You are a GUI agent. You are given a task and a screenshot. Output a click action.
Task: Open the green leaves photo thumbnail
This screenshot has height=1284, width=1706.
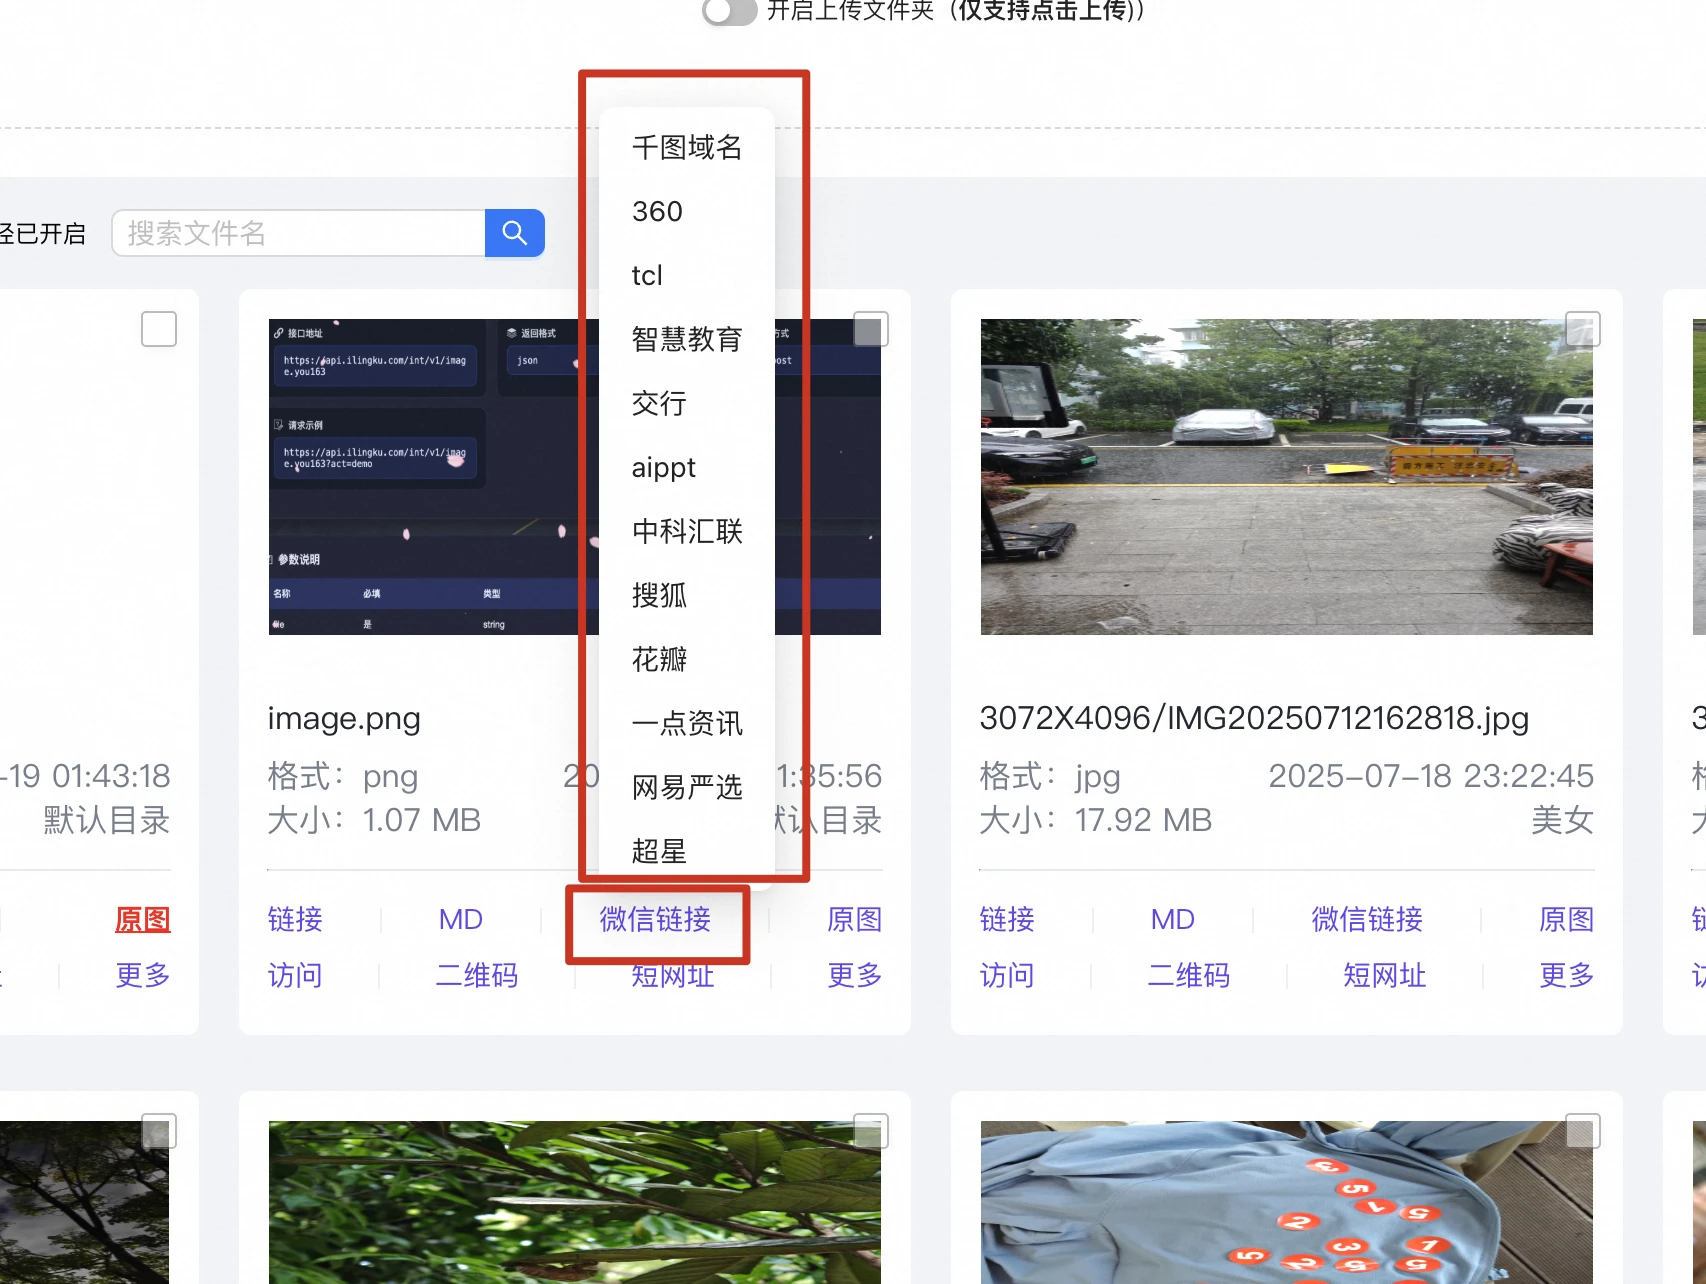point(575,1202)
